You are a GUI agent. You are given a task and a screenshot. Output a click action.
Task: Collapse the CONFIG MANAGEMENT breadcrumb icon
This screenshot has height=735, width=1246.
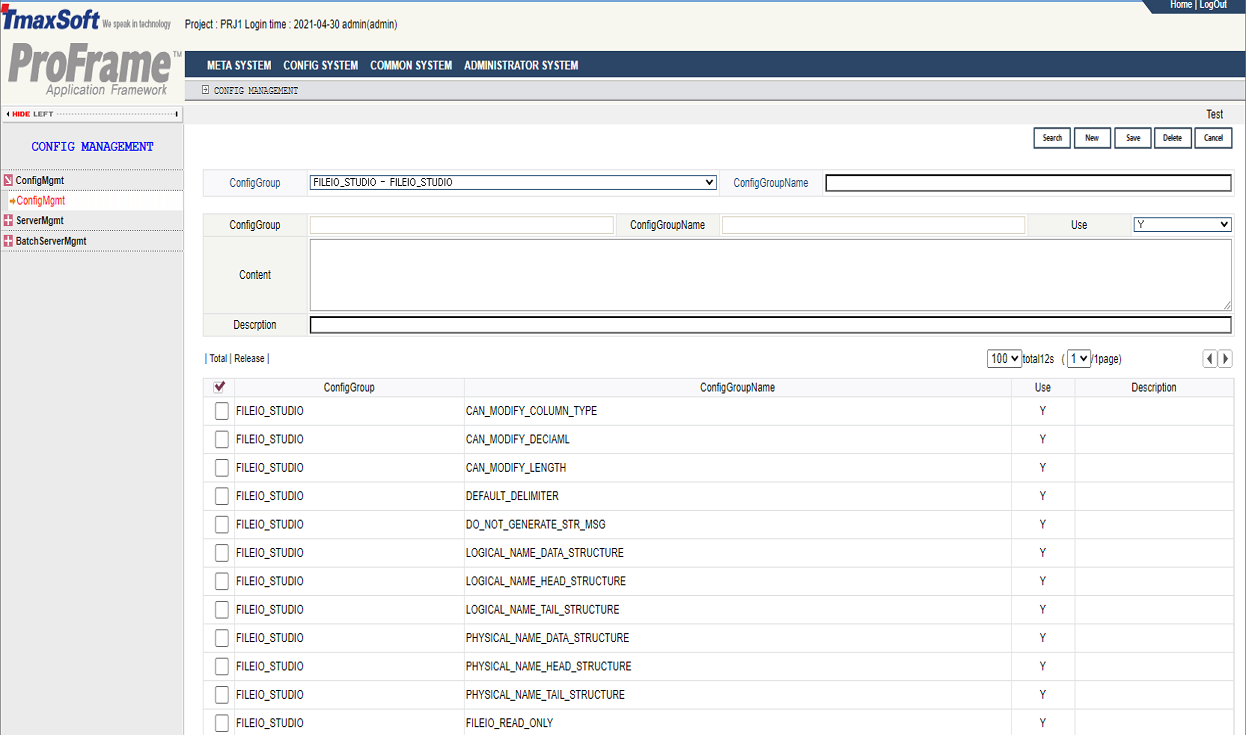click(x=205, y=90)
